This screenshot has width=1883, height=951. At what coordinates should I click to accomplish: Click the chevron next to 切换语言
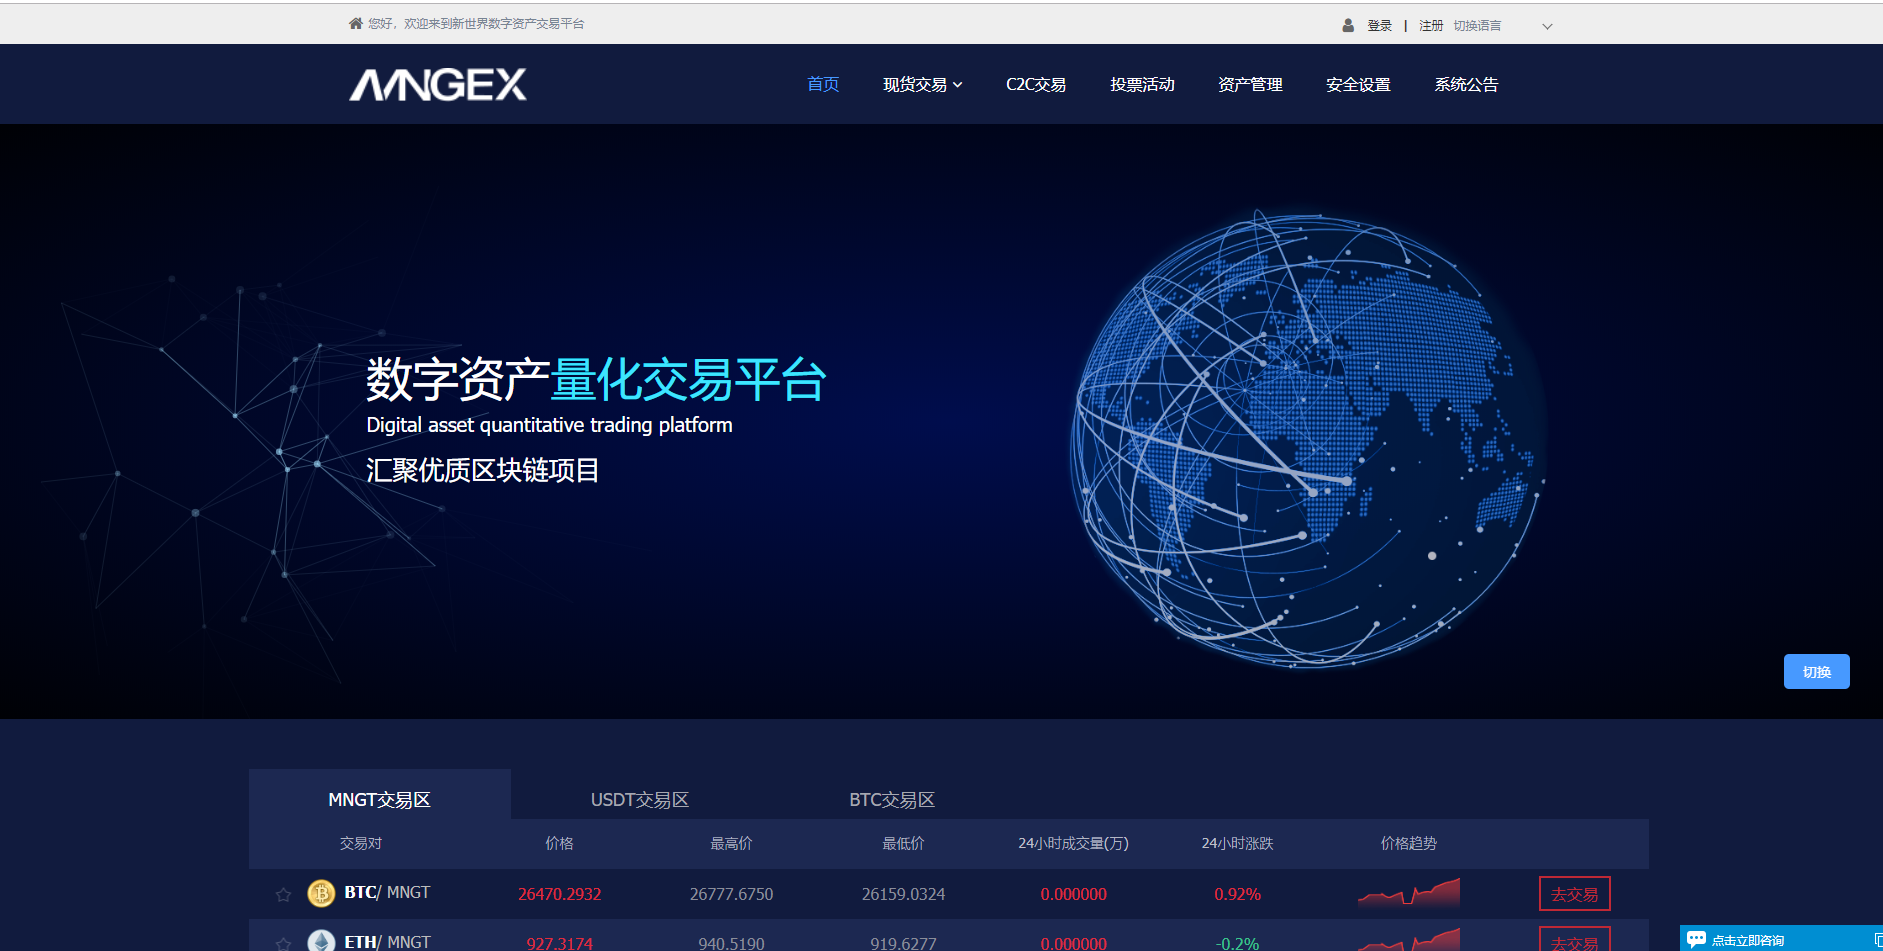tap(1546, 26)
